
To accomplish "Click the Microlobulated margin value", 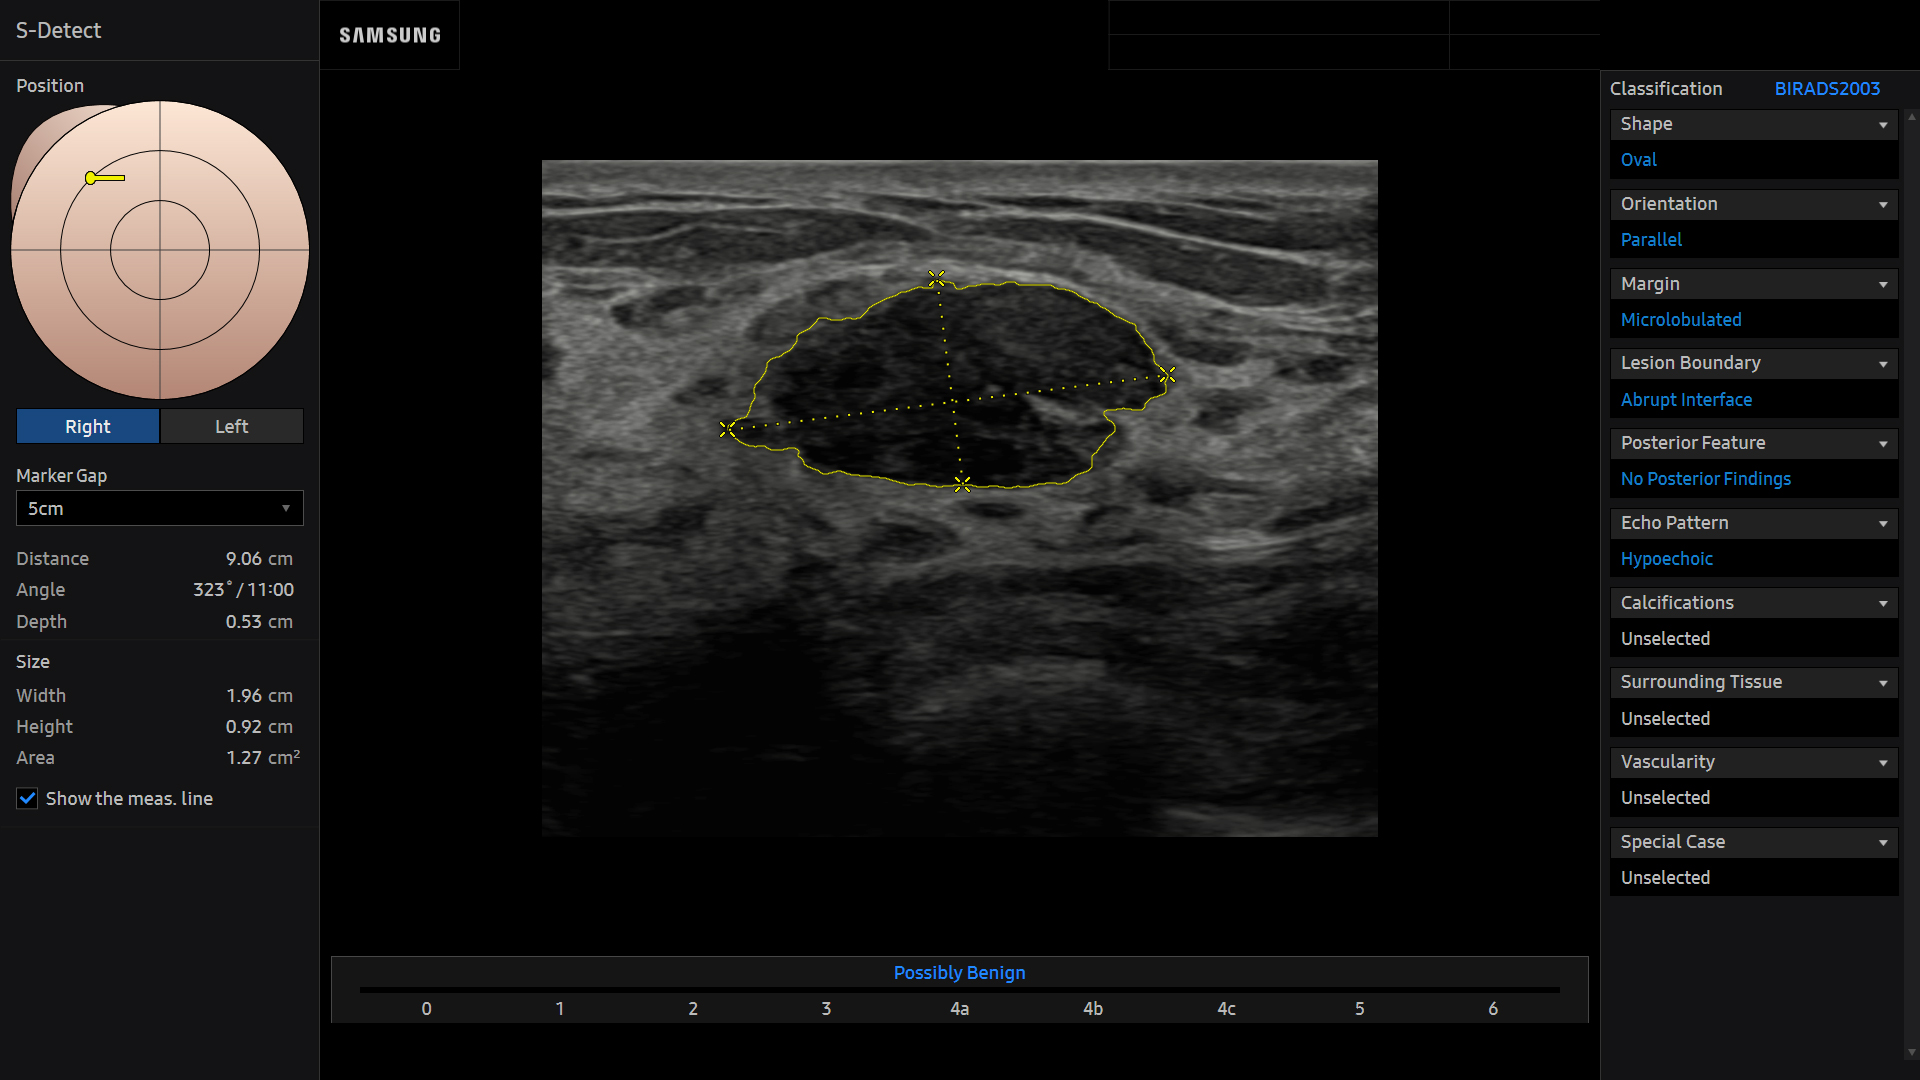I will (1681, 320).
